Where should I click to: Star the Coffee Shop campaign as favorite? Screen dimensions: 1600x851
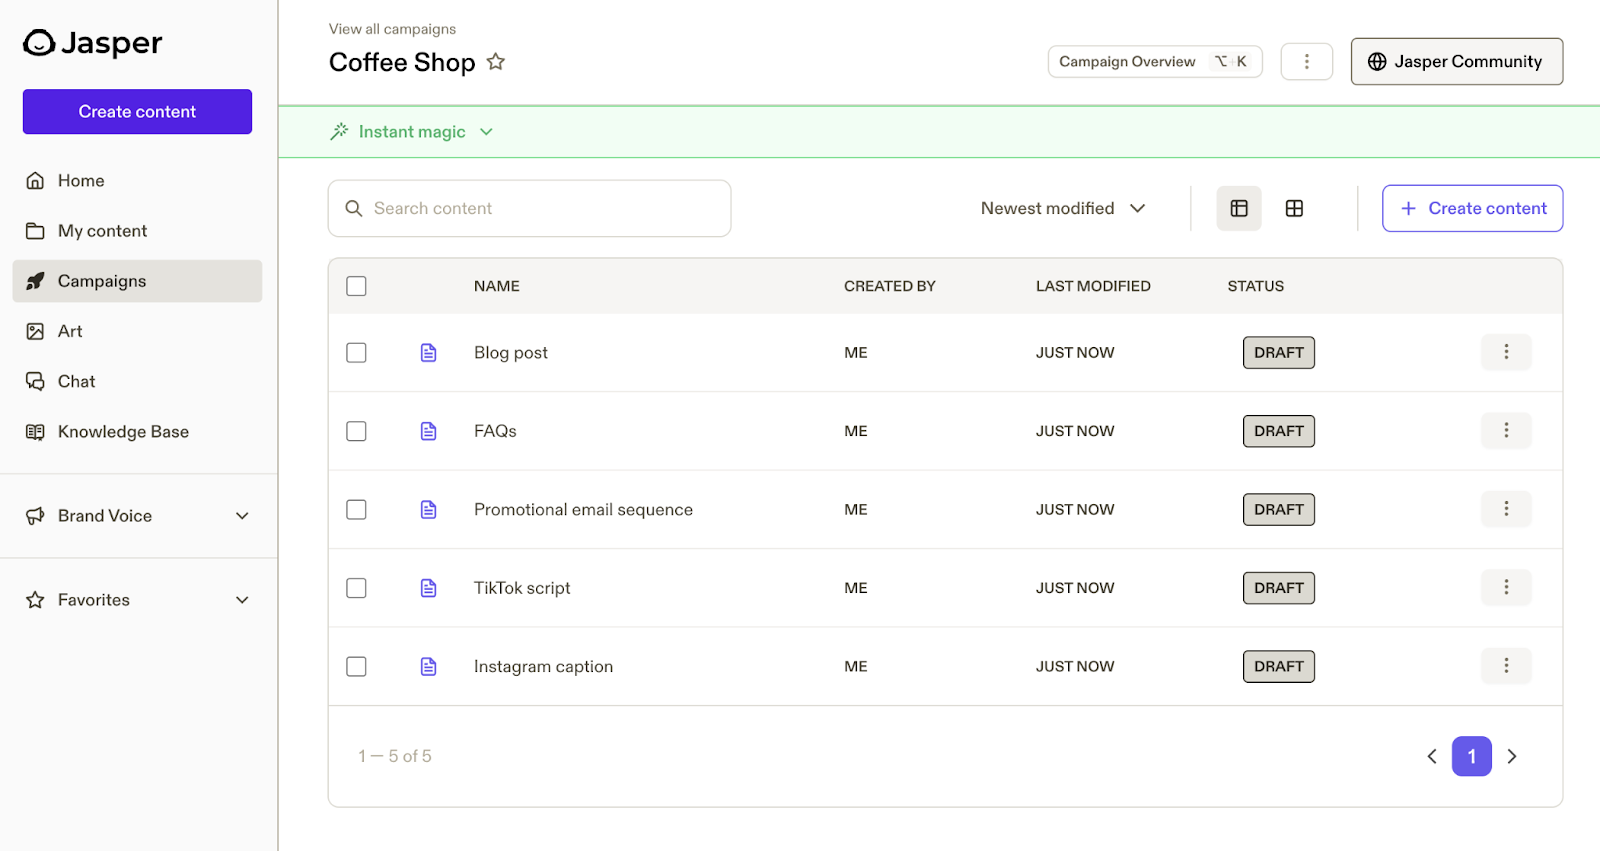click(495, 62)
